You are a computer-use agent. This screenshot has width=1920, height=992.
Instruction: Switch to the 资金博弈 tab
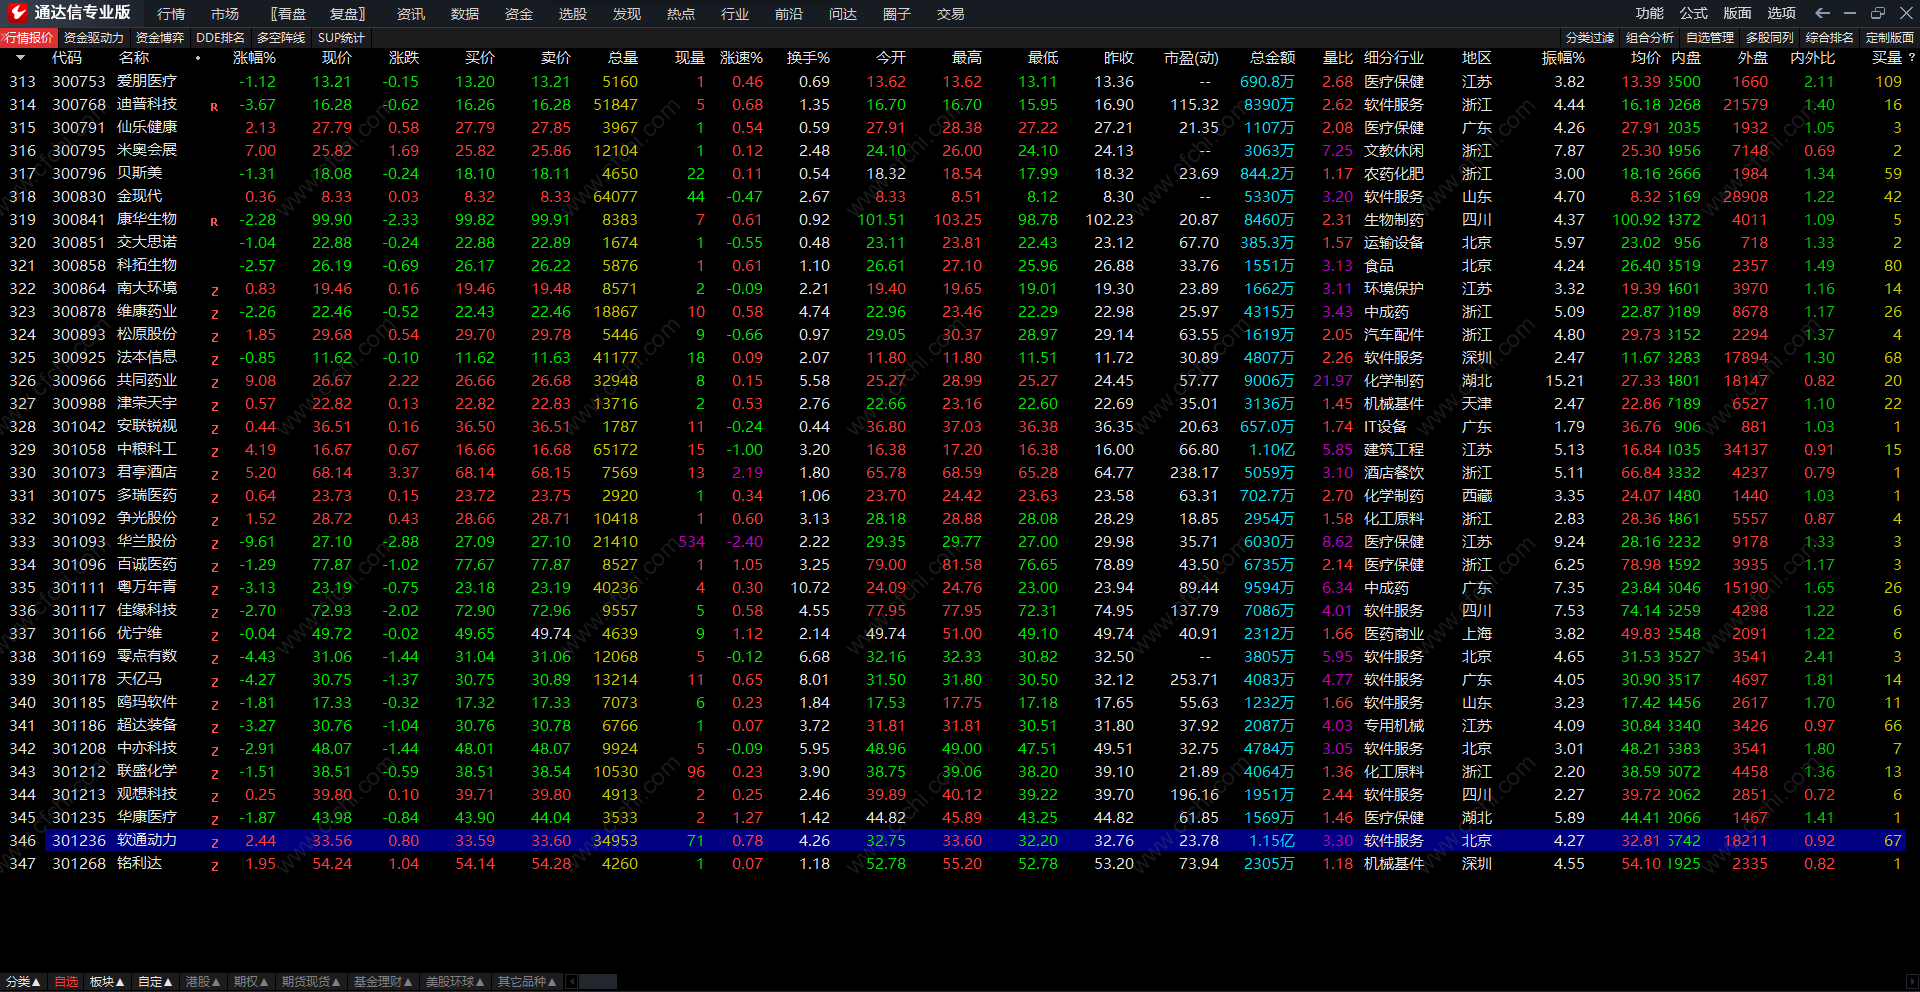tap(160, 38)
